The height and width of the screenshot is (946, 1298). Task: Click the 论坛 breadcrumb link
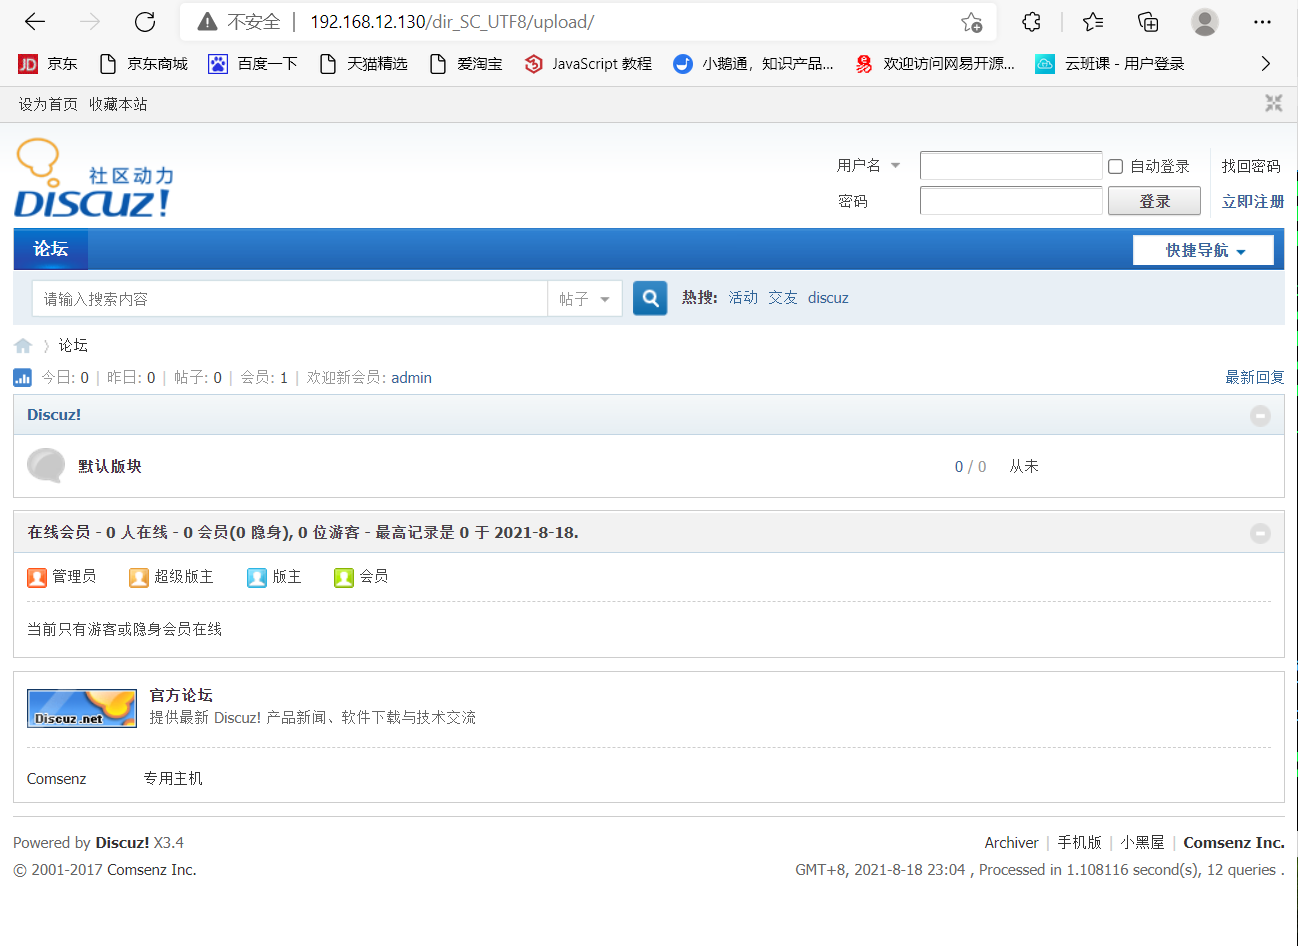pos(73,346)
